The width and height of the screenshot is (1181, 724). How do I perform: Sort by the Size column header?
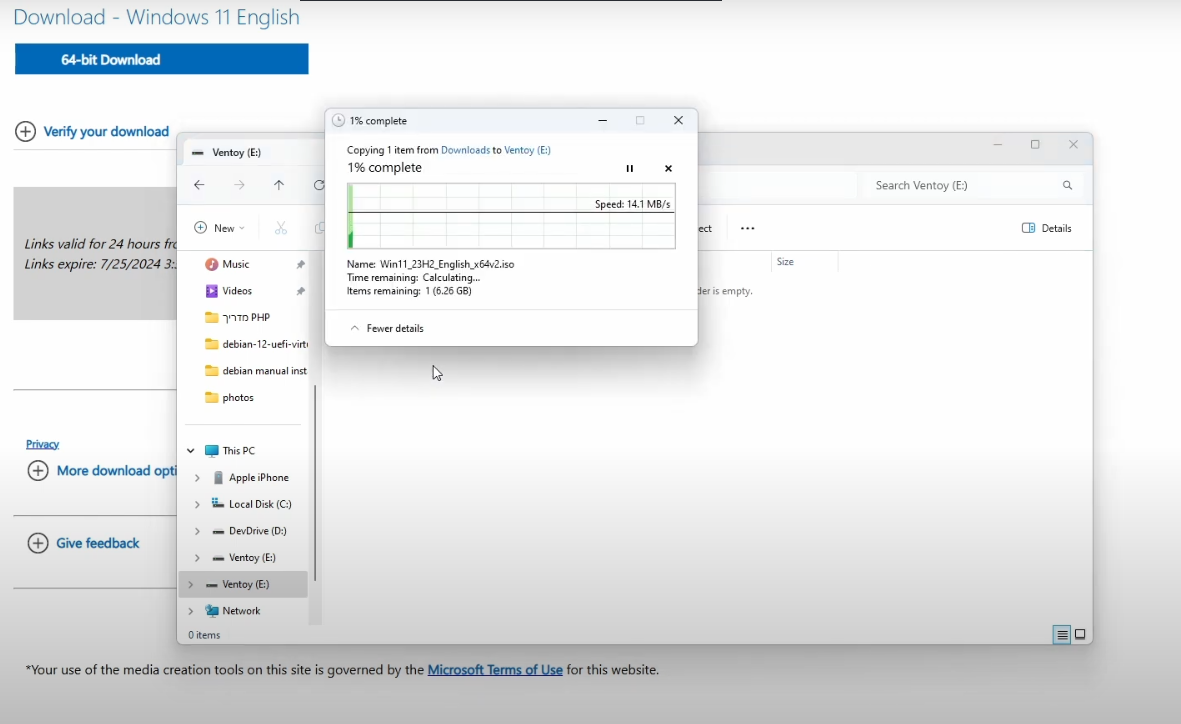pyautogui.click(x=786, y=261)
